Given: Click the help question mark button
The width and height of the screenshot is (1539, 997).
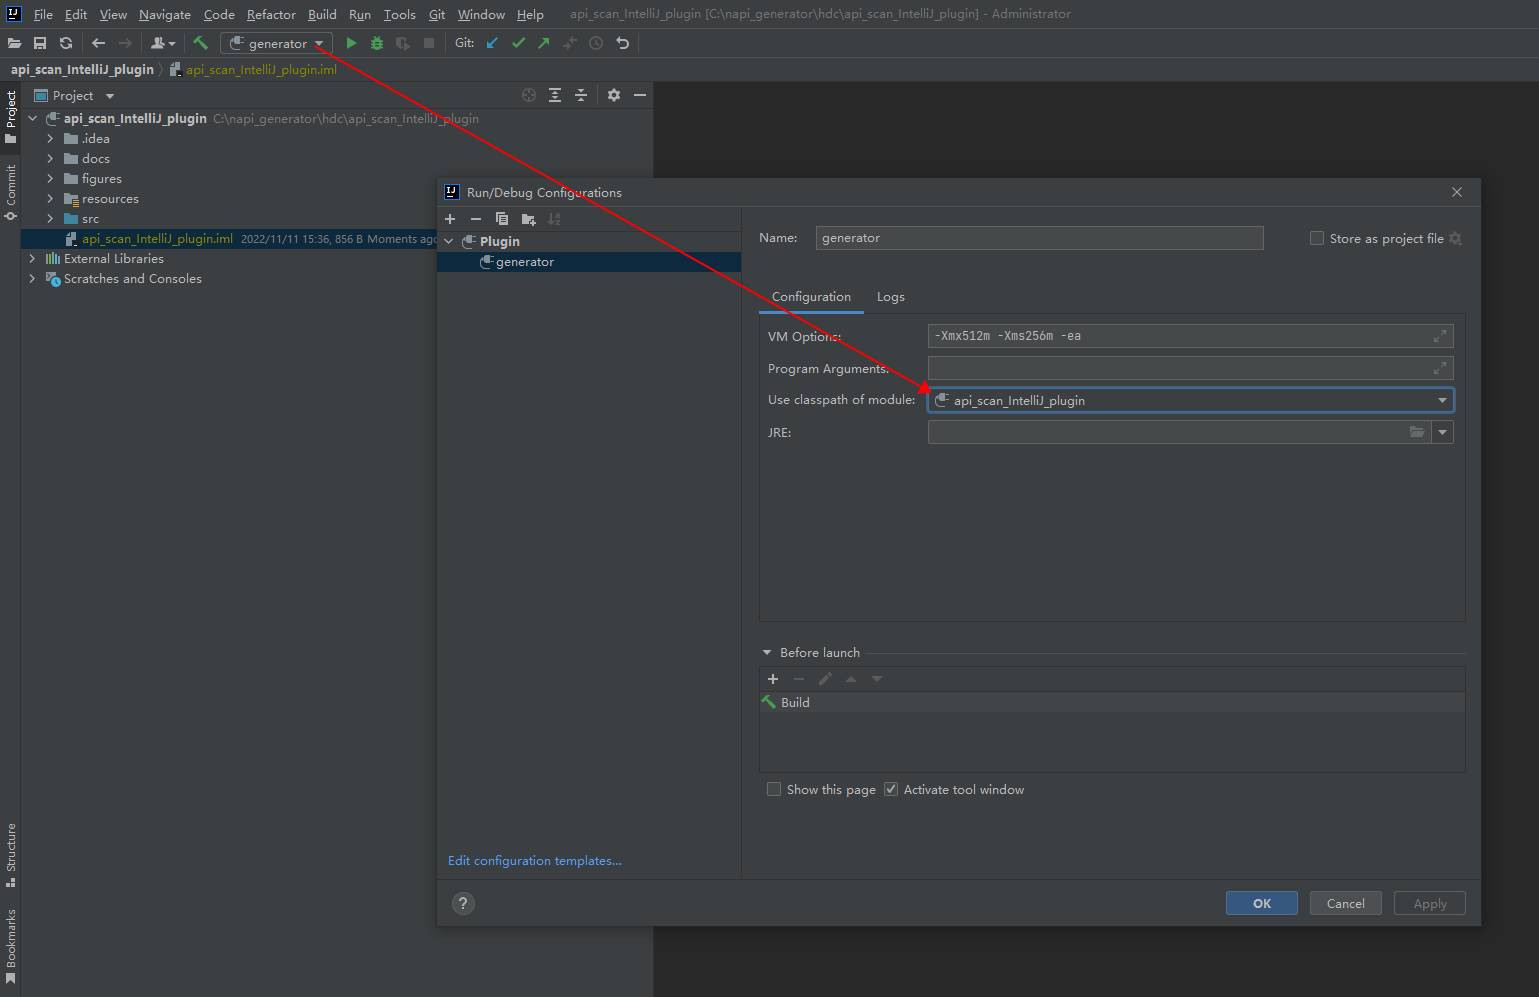Looking at the screenshot, I should coord(463,903).
